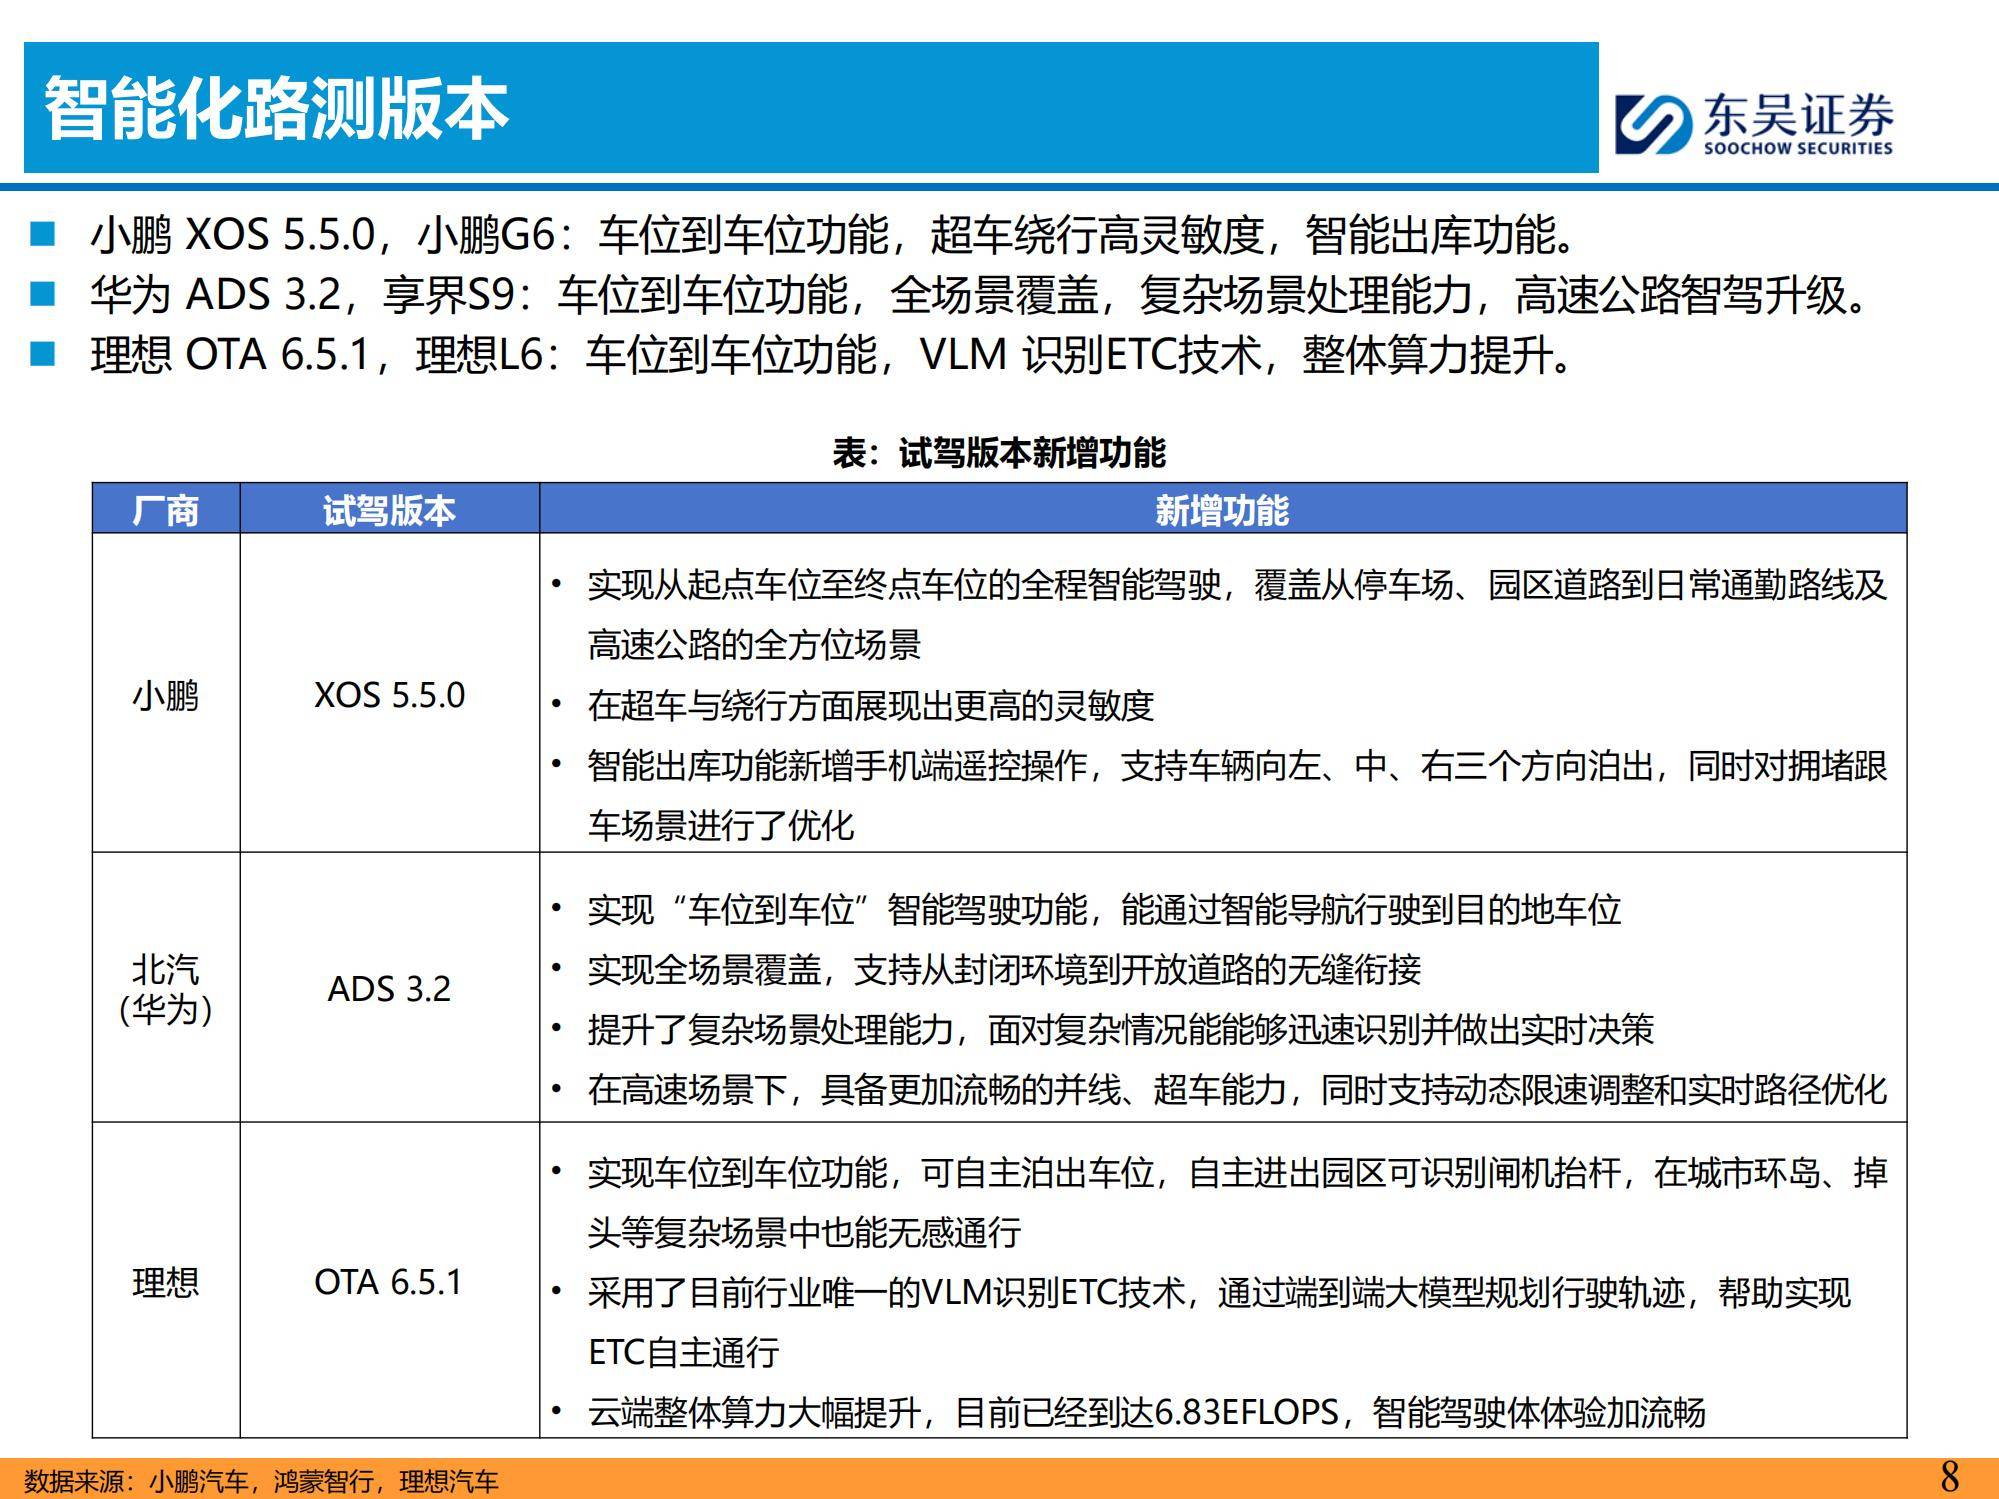
Task: Select the 理想 OTA 6.5.1 bullet line
Action: [833, 355]
